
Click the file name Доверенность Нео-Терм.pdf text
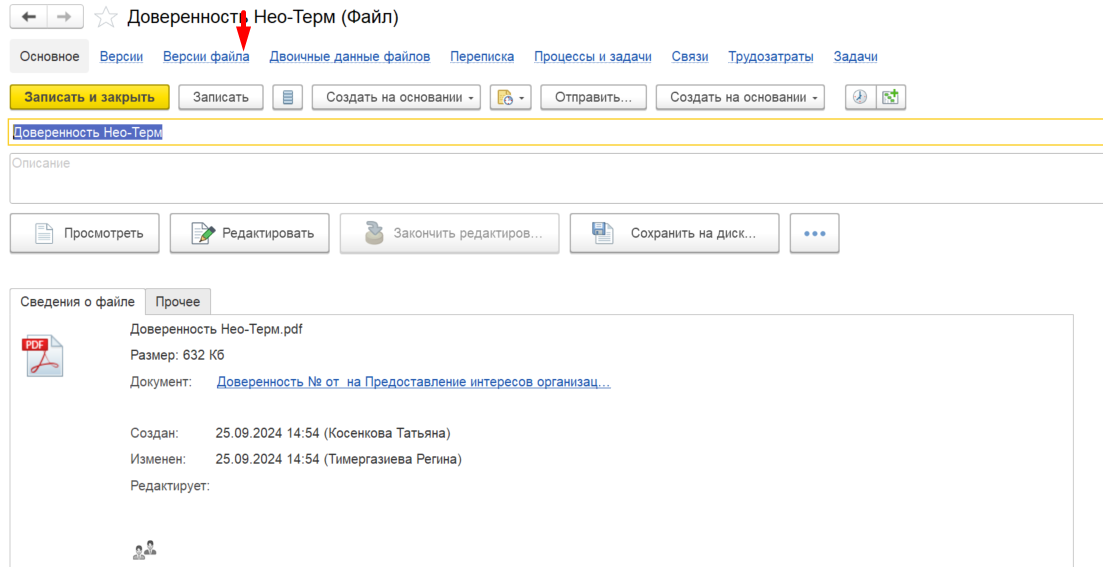click(x=216, y=329)
